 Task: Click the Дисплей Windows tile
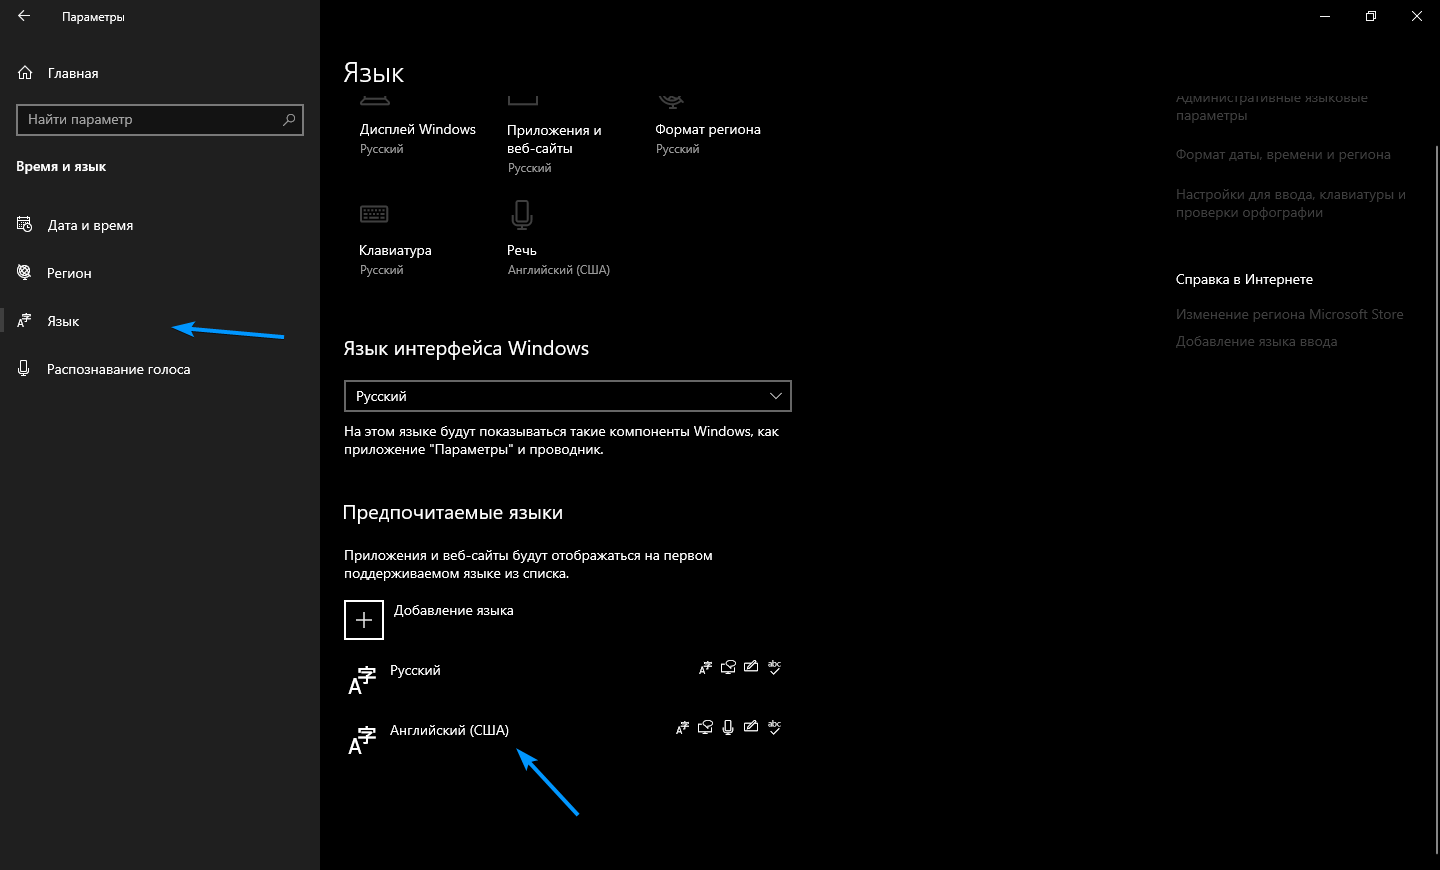point(417,130)
